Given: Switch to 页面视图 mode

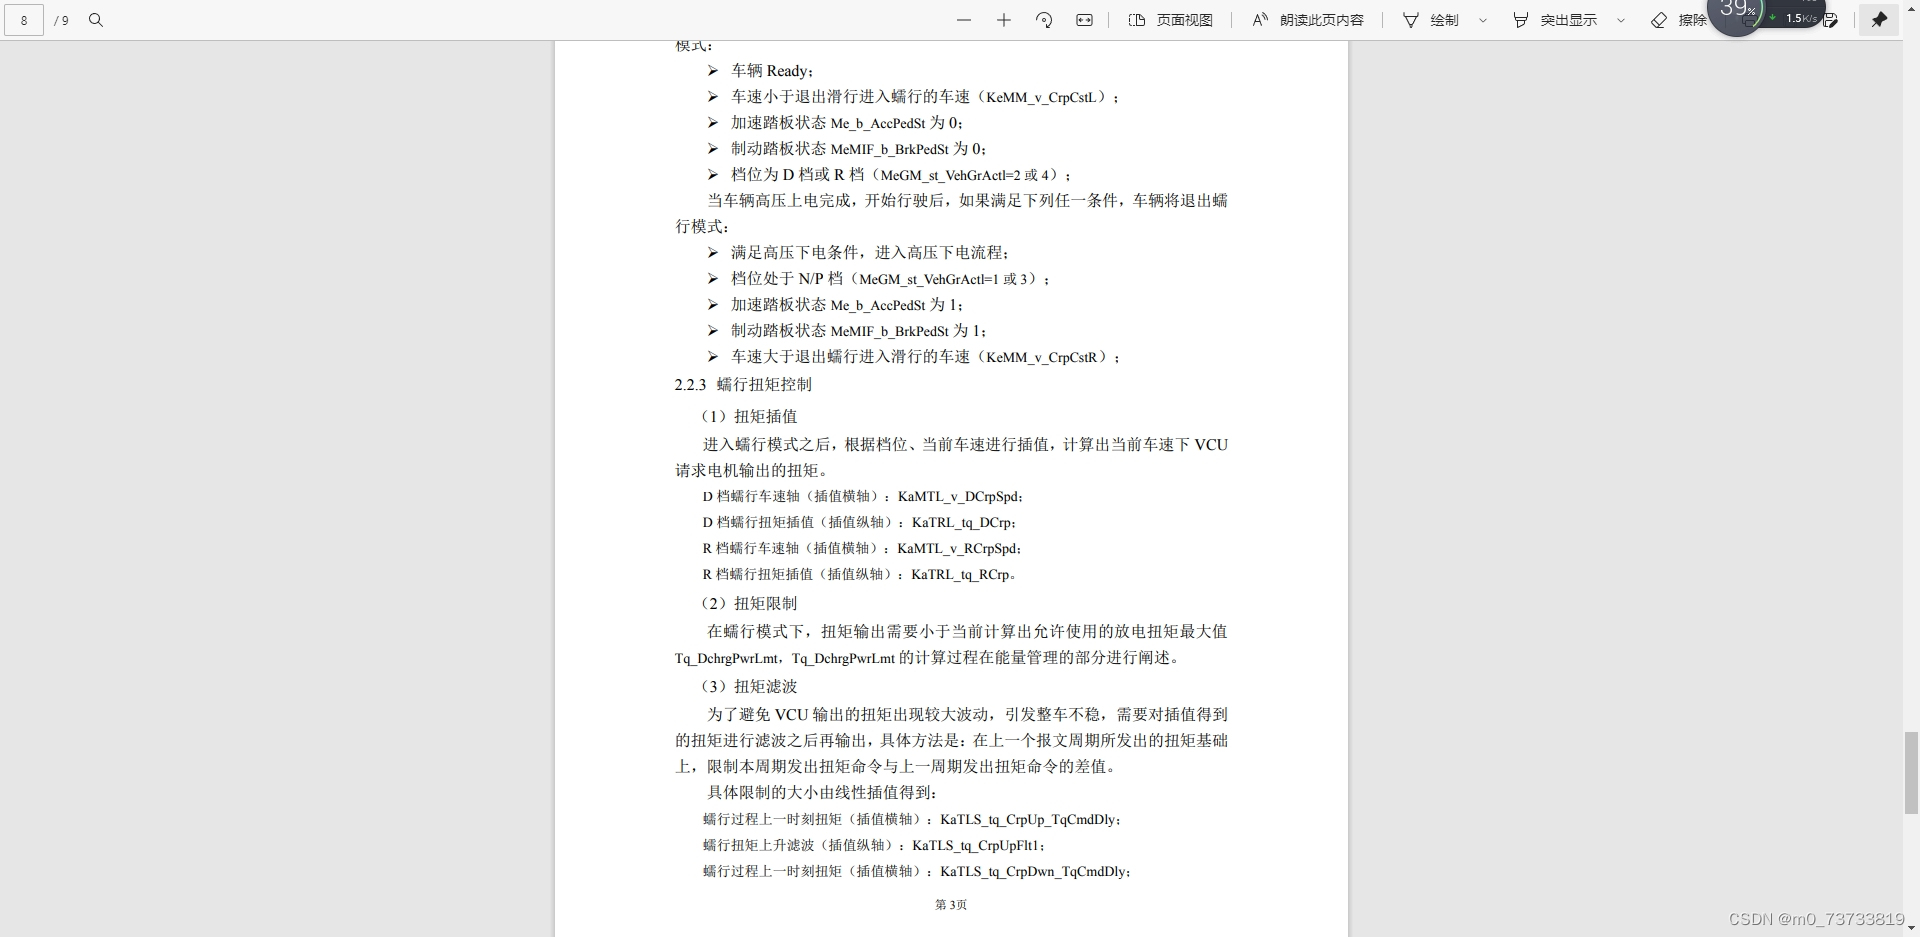Looking at the screenshot, I should (1170, 20).
